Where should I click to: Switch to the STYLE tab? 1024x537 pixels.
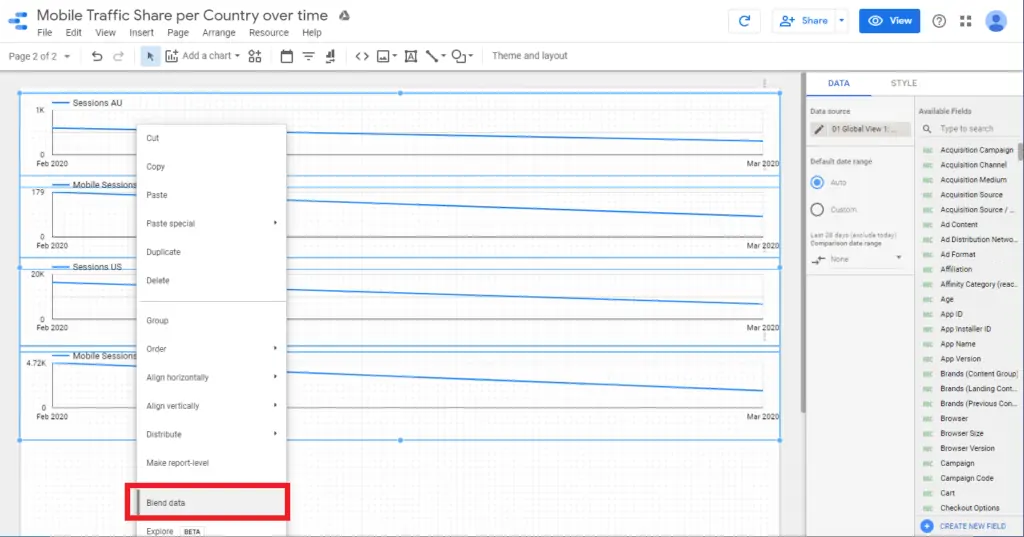point(903,84)
